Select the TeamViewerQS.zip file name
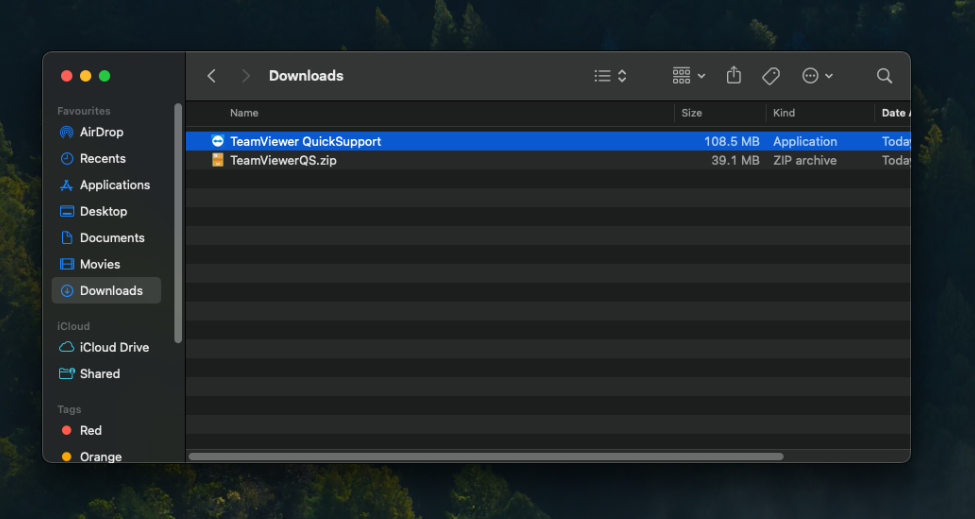 [x=283, y=160]
